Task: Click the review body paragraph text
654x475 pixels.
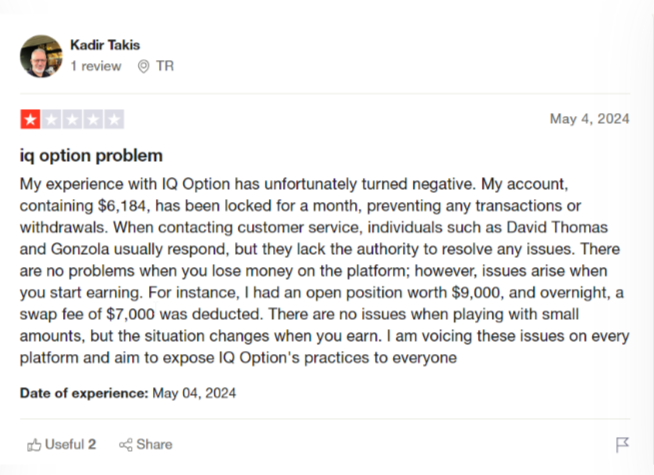Action: pos(324,271)
